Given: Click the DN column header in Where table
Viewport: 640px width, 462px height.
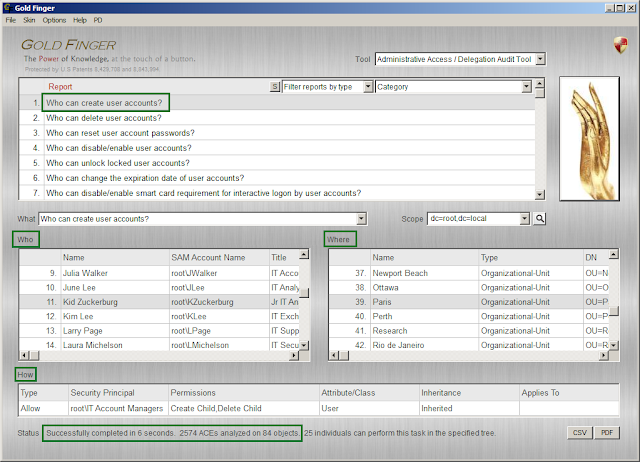Looking at the screenshot, I should click(596, 258).
